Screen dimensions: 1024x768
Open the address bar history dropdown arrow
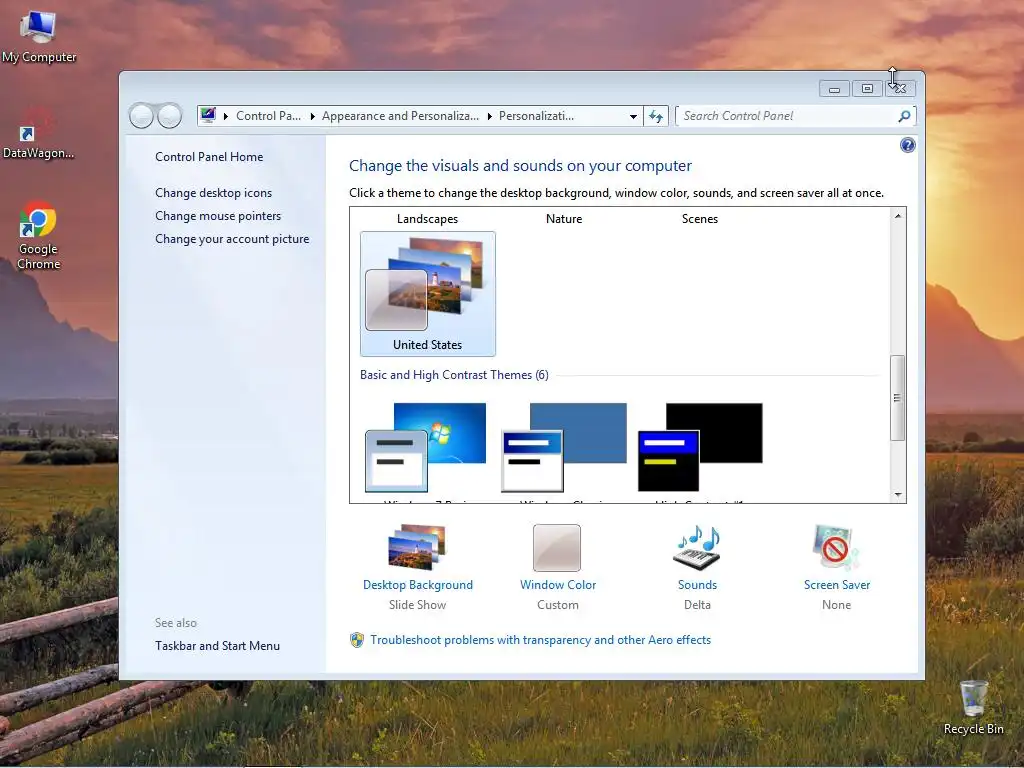(633, 116)
